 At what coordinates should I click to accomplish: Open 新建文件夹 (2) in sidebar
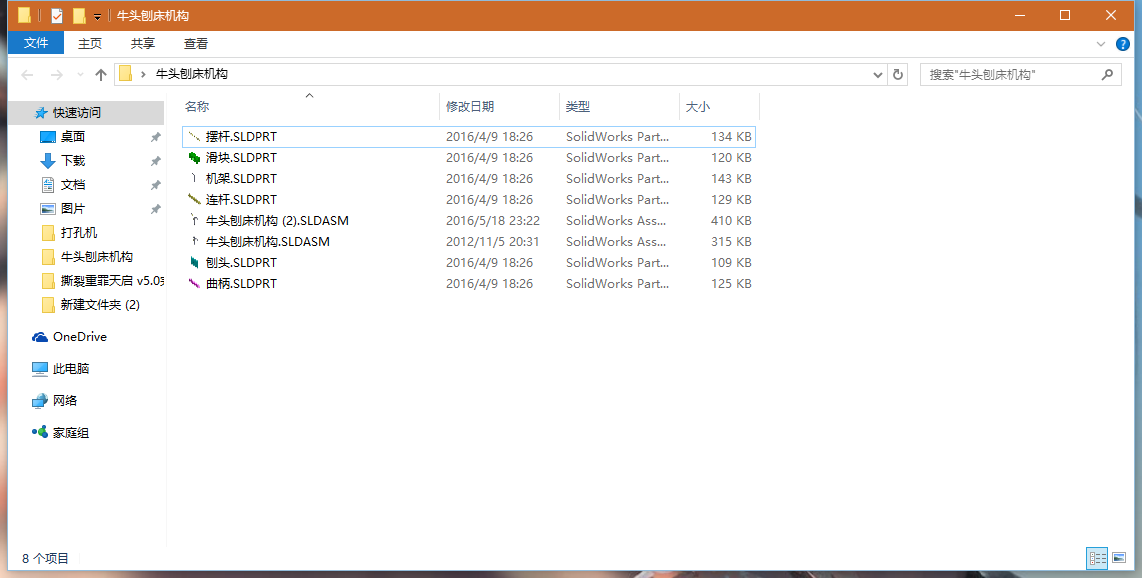click(100, 305)
